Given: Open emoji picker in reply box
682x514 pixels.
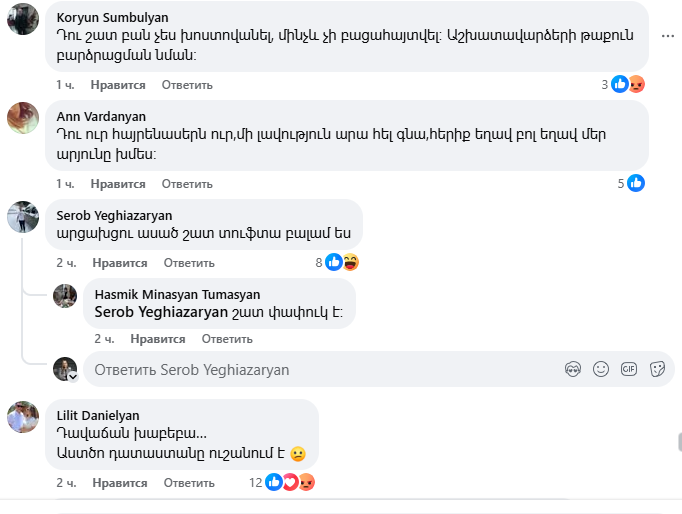Looking at the screenshot, I should [x=601, y=369].
